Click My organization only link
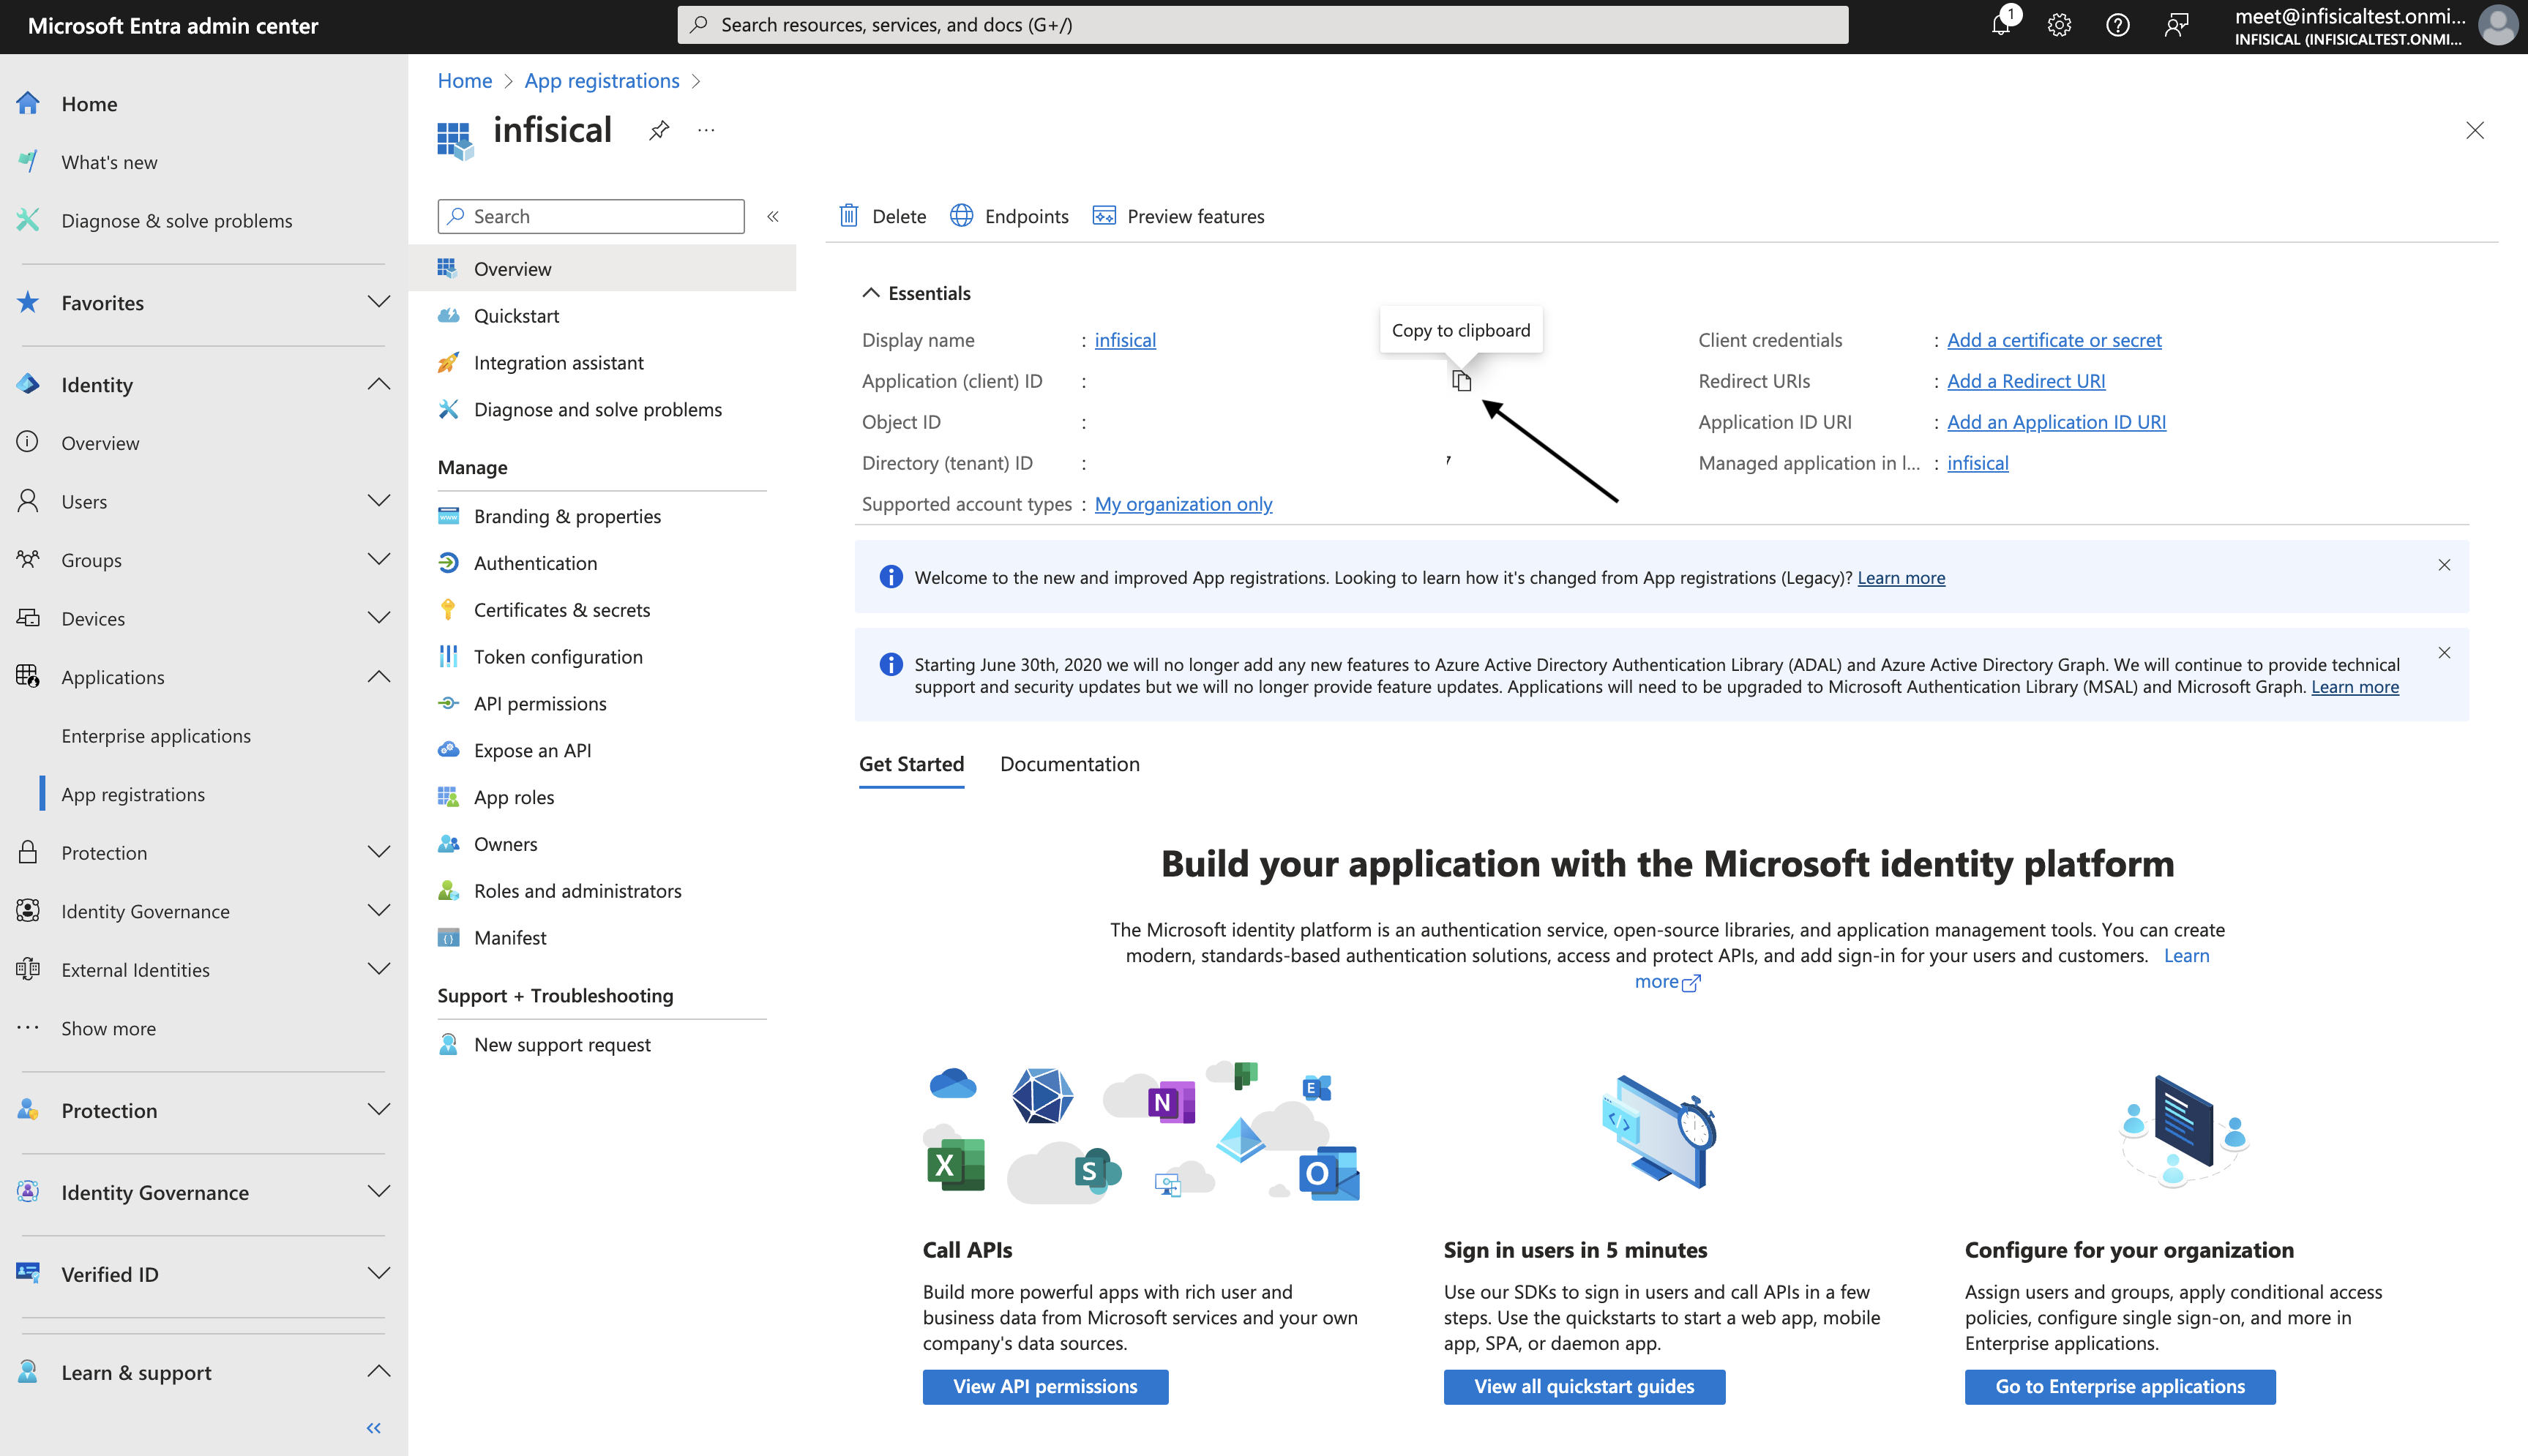The image size is (2528, 1456). (x=1183, y=504)
